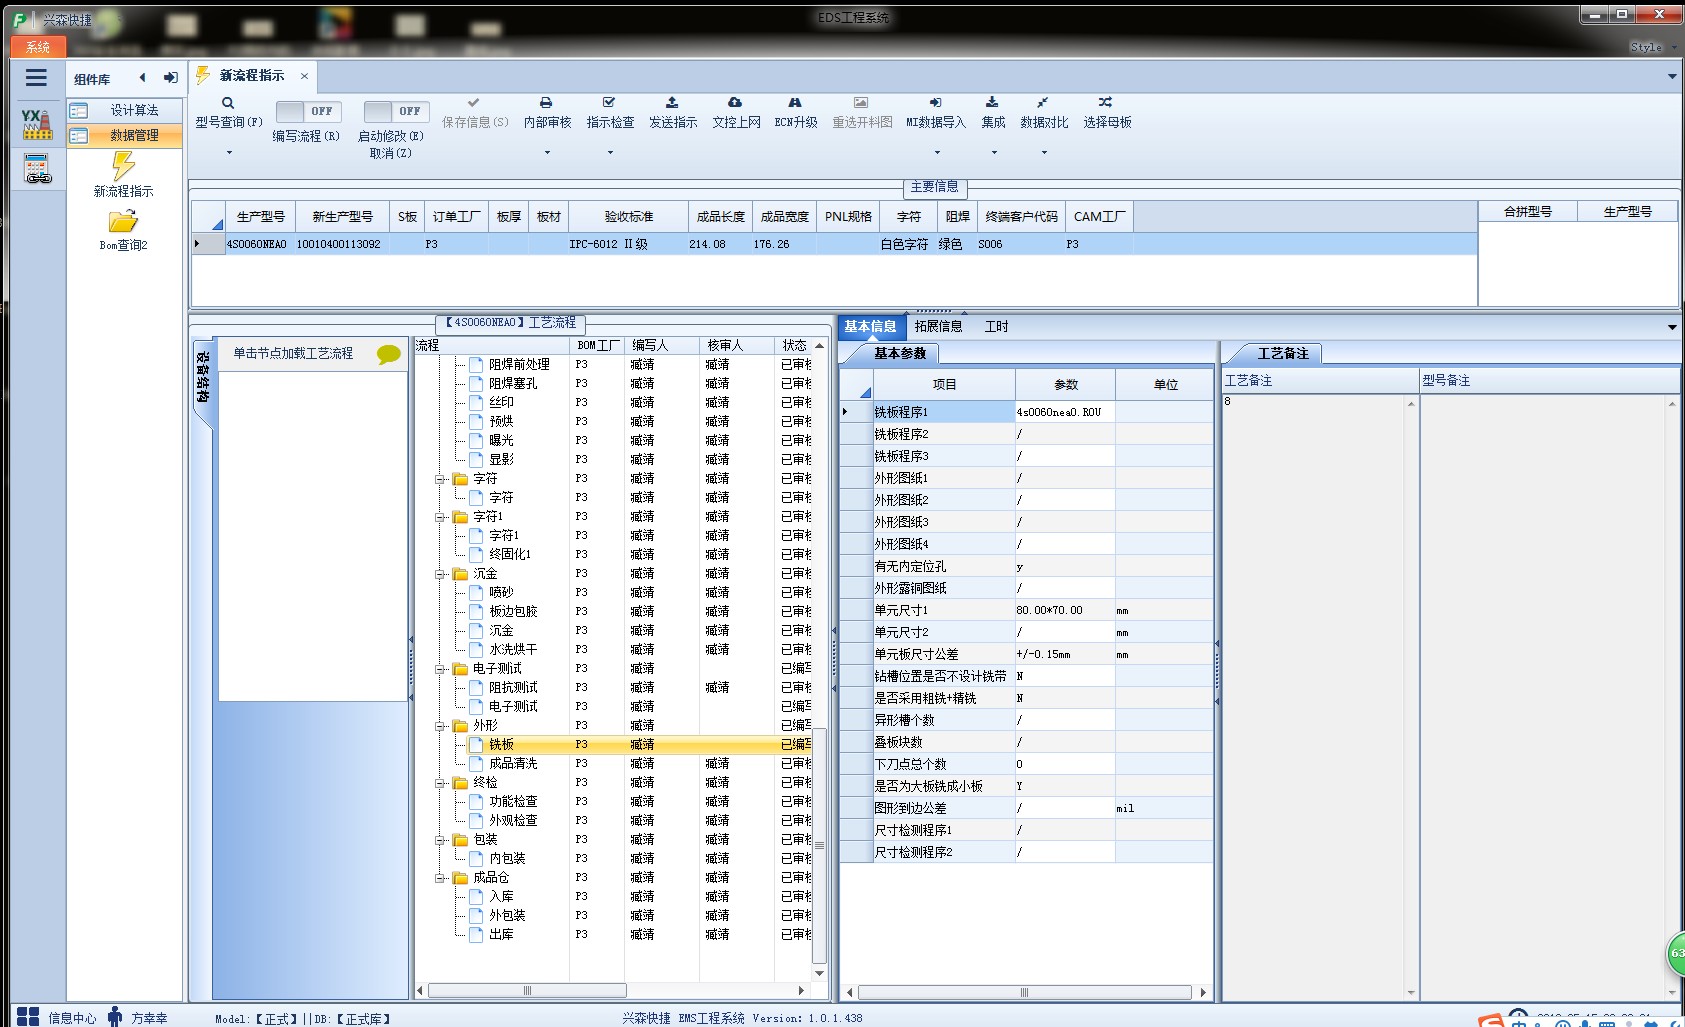Click the user icon beside 方幸幸
The image size is (1685, 1027).
[115, 1017]
